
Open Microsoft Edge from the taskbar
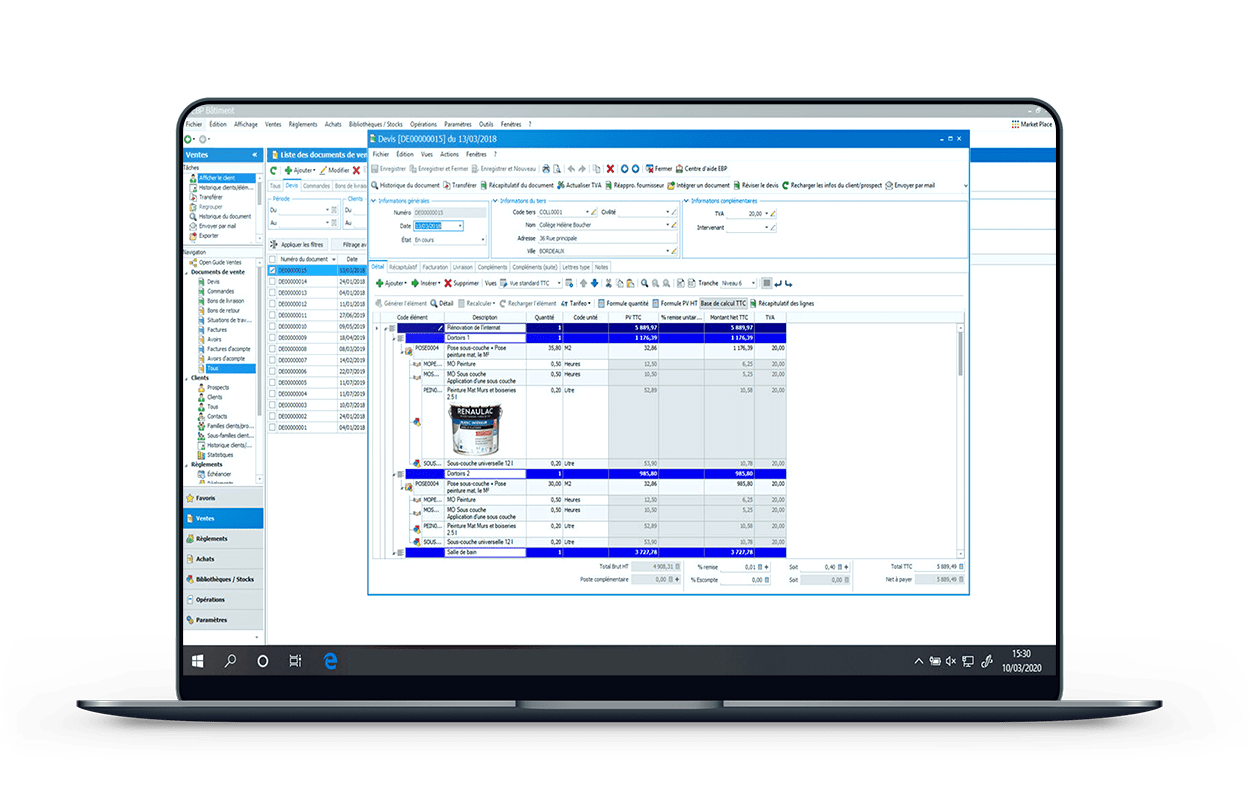328,660
